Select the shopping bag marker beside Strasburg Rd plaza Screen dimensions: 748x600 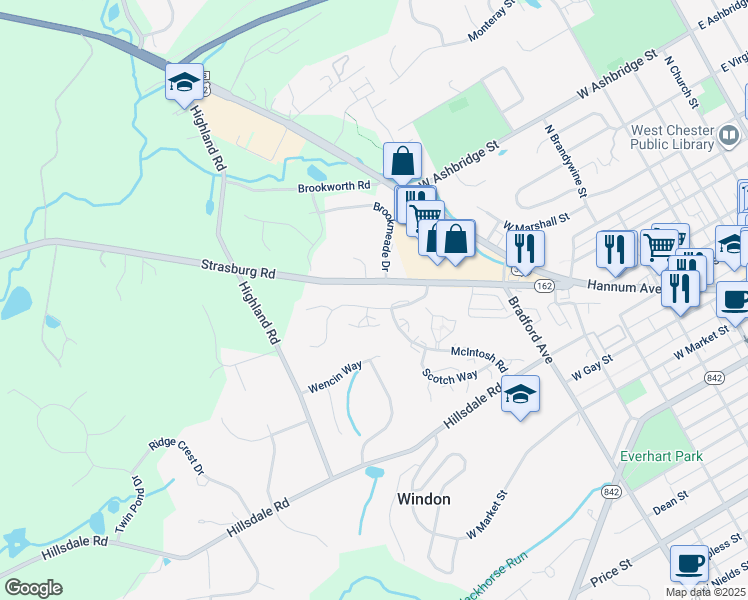click(456, 238)
